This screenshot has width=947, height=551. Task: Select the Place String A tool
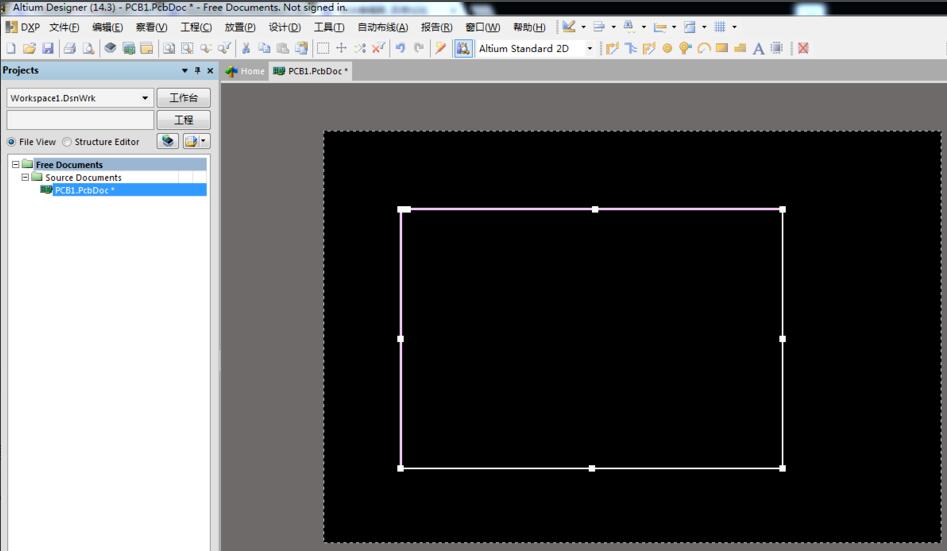tap(759, 48)
